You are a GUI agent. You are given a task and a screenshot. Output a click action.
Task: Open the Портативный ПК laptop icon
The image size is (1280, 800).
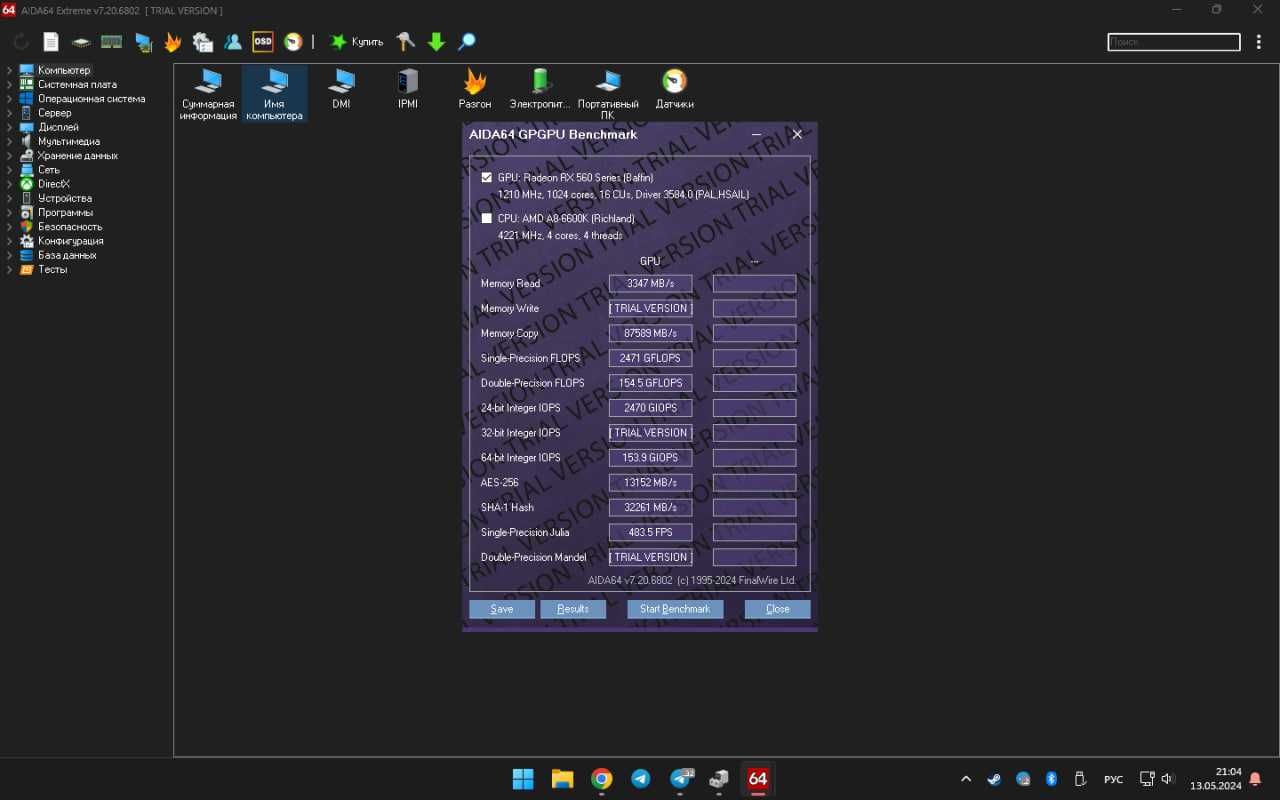click(608, 94)
